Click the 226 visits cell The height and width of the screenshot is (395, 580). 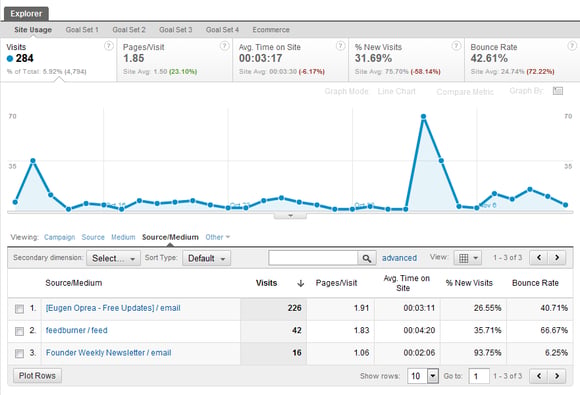pyautogui.click(x=273, y=308)
